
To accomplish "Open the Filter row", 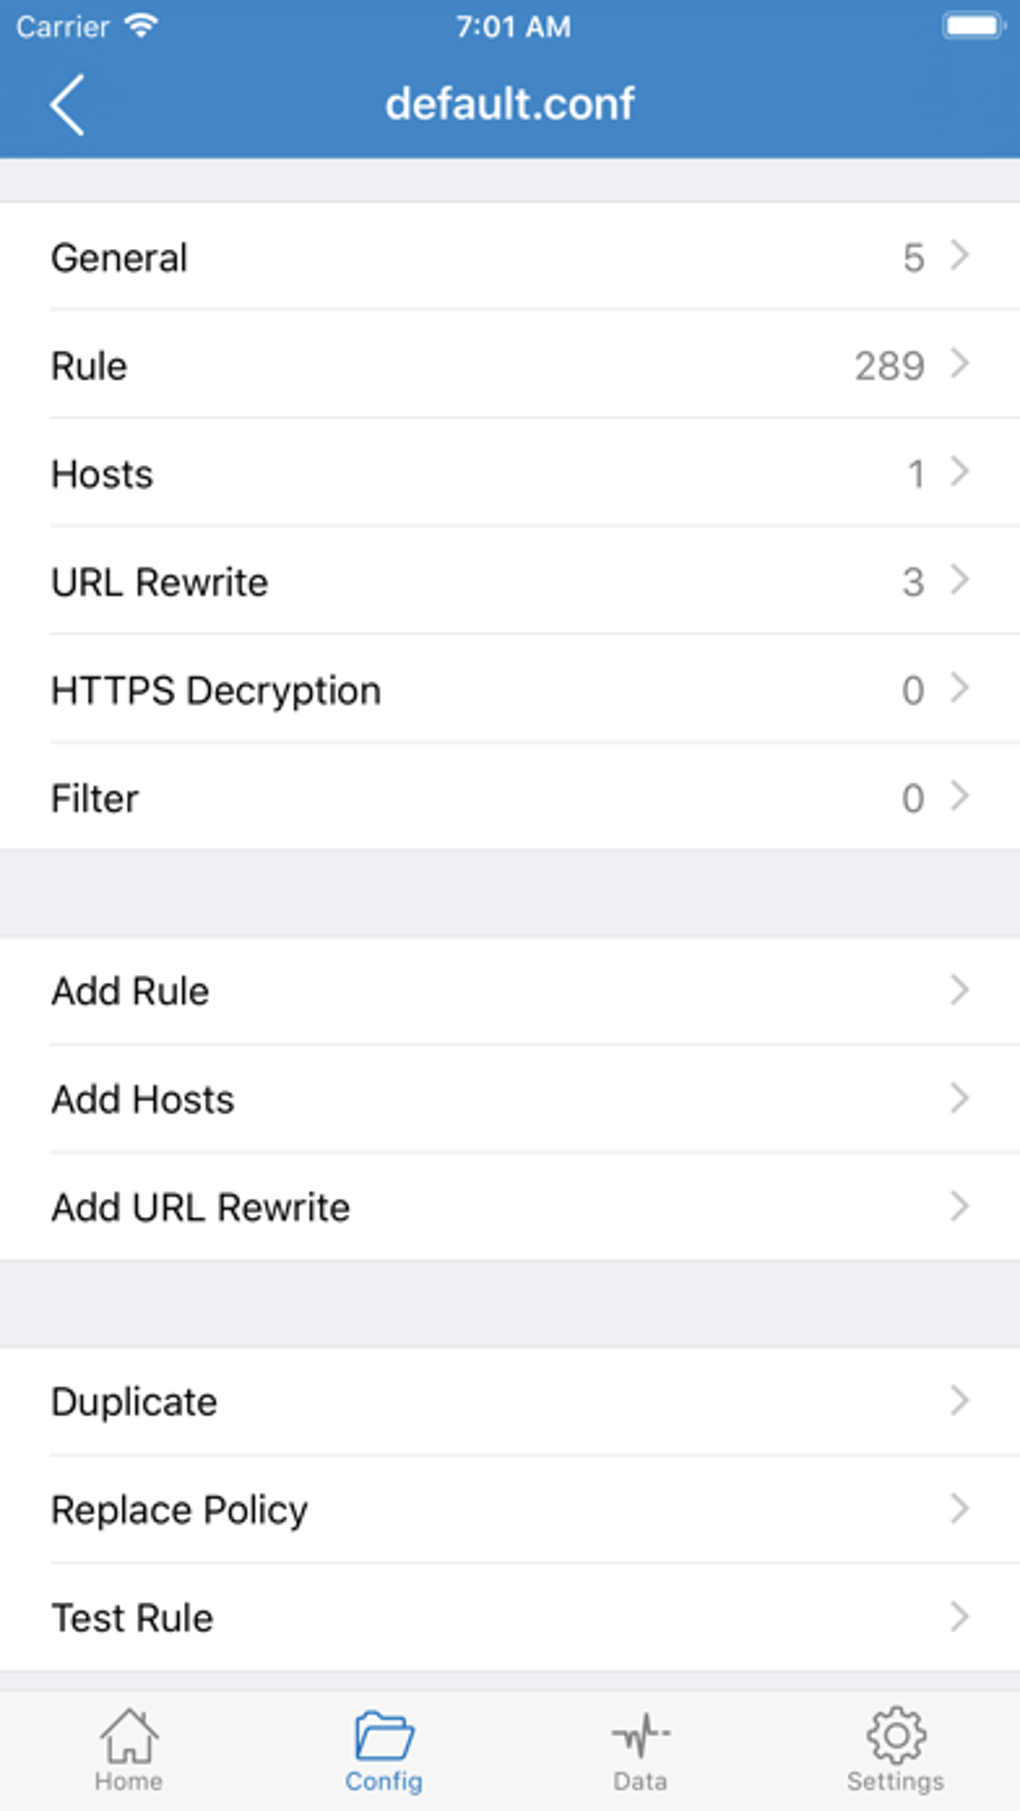I will (510, 798).
